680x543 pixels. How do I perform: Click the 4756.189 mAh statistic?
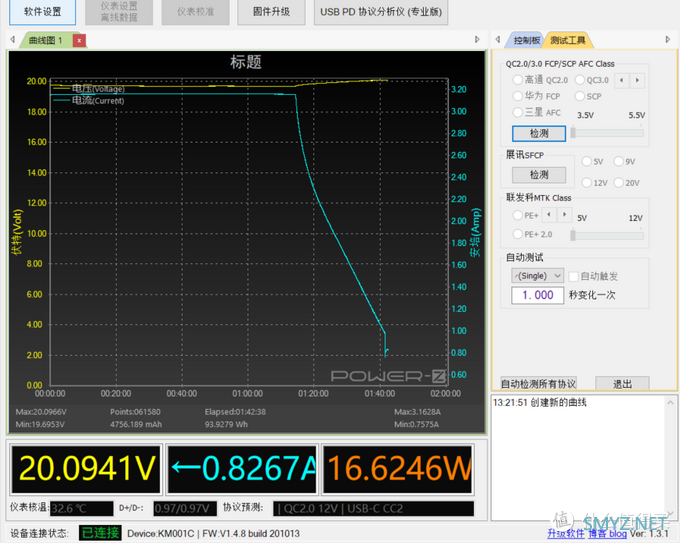(136, 424)
